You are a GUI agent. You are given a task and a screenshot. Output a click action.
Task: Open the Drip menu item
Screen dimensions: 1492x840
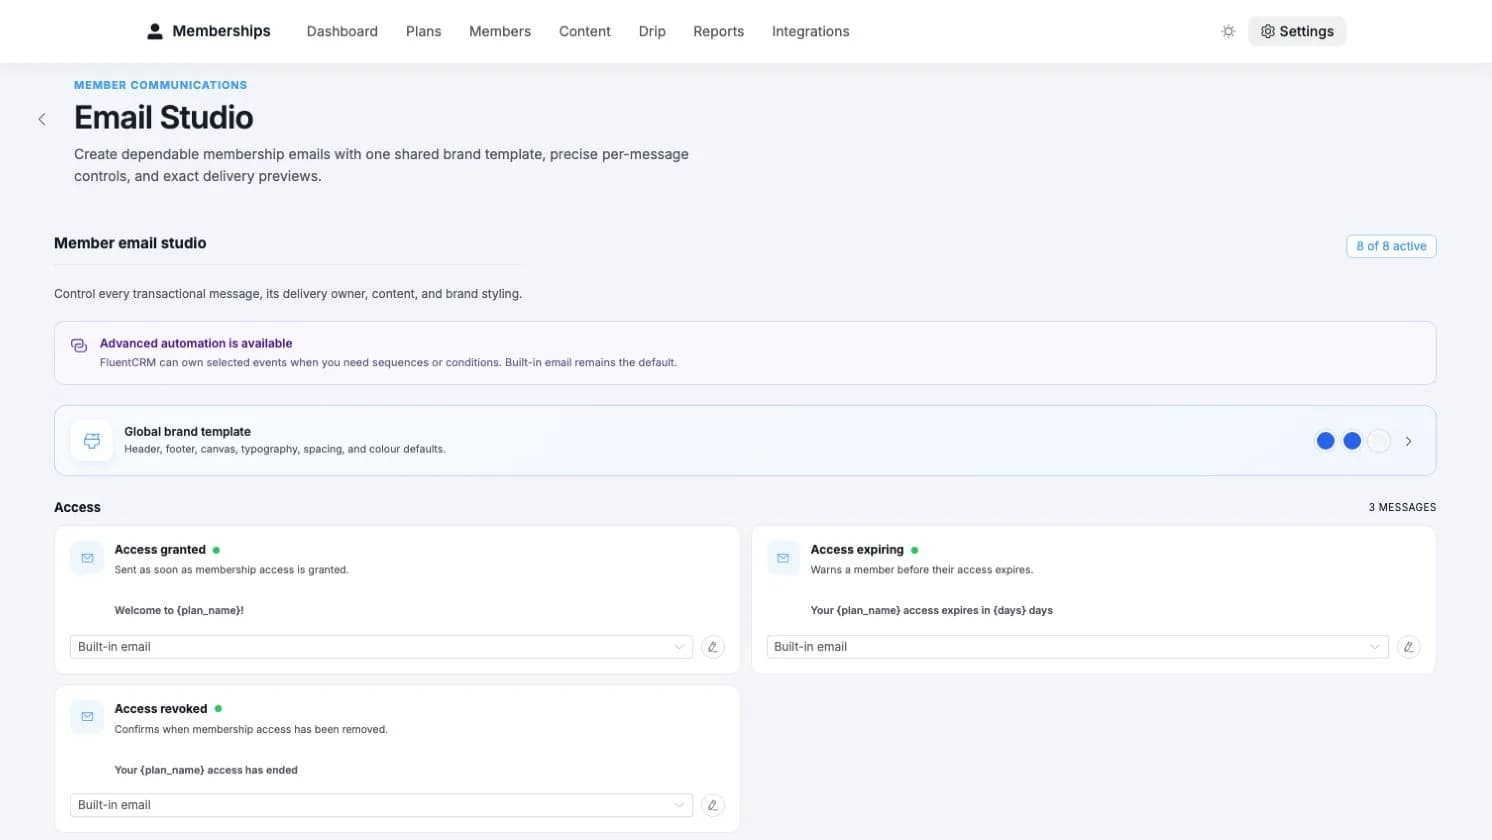652,31
